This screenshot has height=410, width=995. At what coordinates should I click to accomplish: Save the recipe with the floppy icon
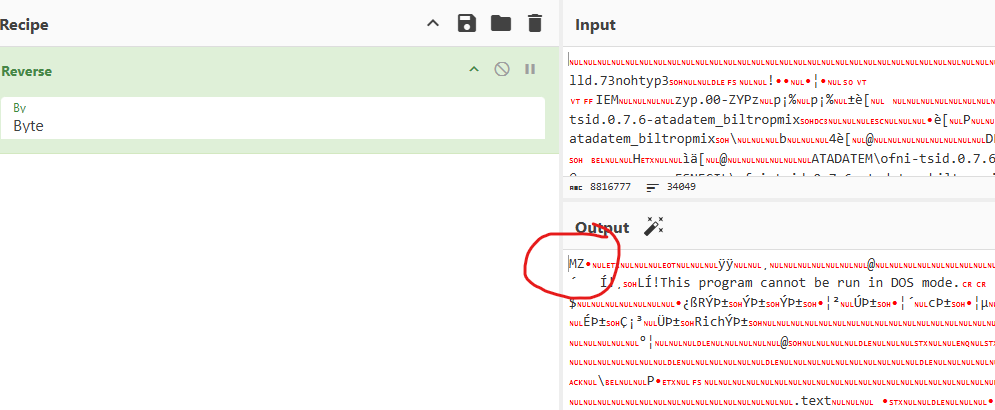point(467,24)
